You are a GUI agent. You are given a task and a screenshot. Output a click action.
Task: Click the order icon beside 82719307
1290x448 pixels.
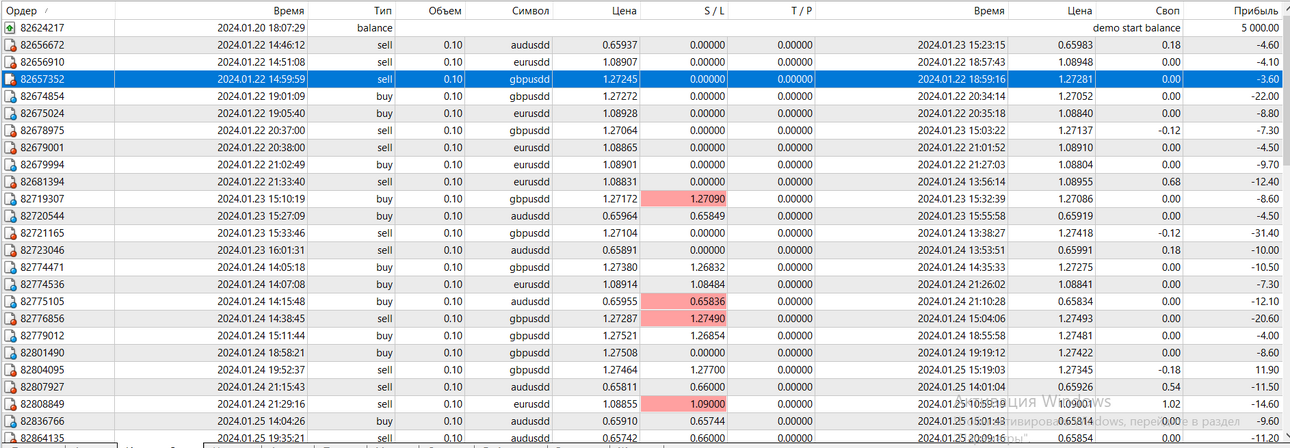(x=10, y=198)
